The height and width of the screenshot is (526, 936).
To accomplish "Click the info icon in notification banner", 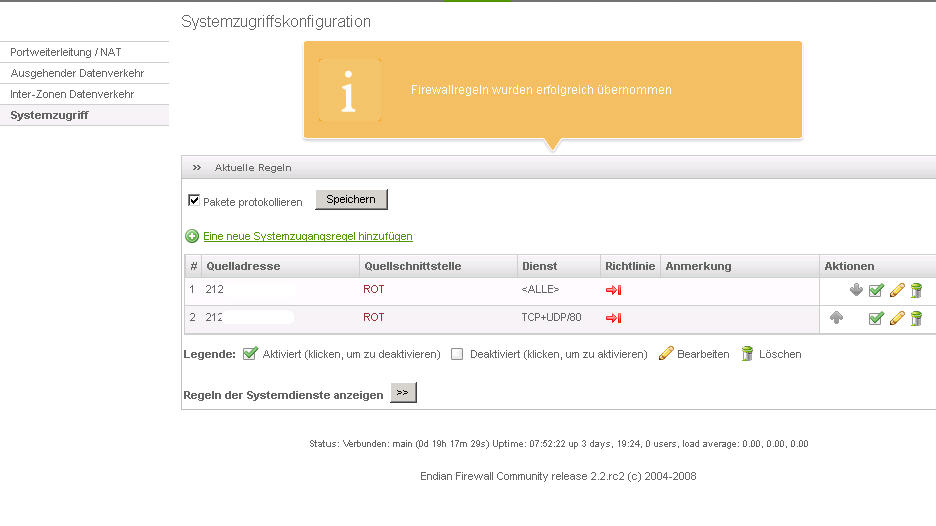I will coord(349,90).
